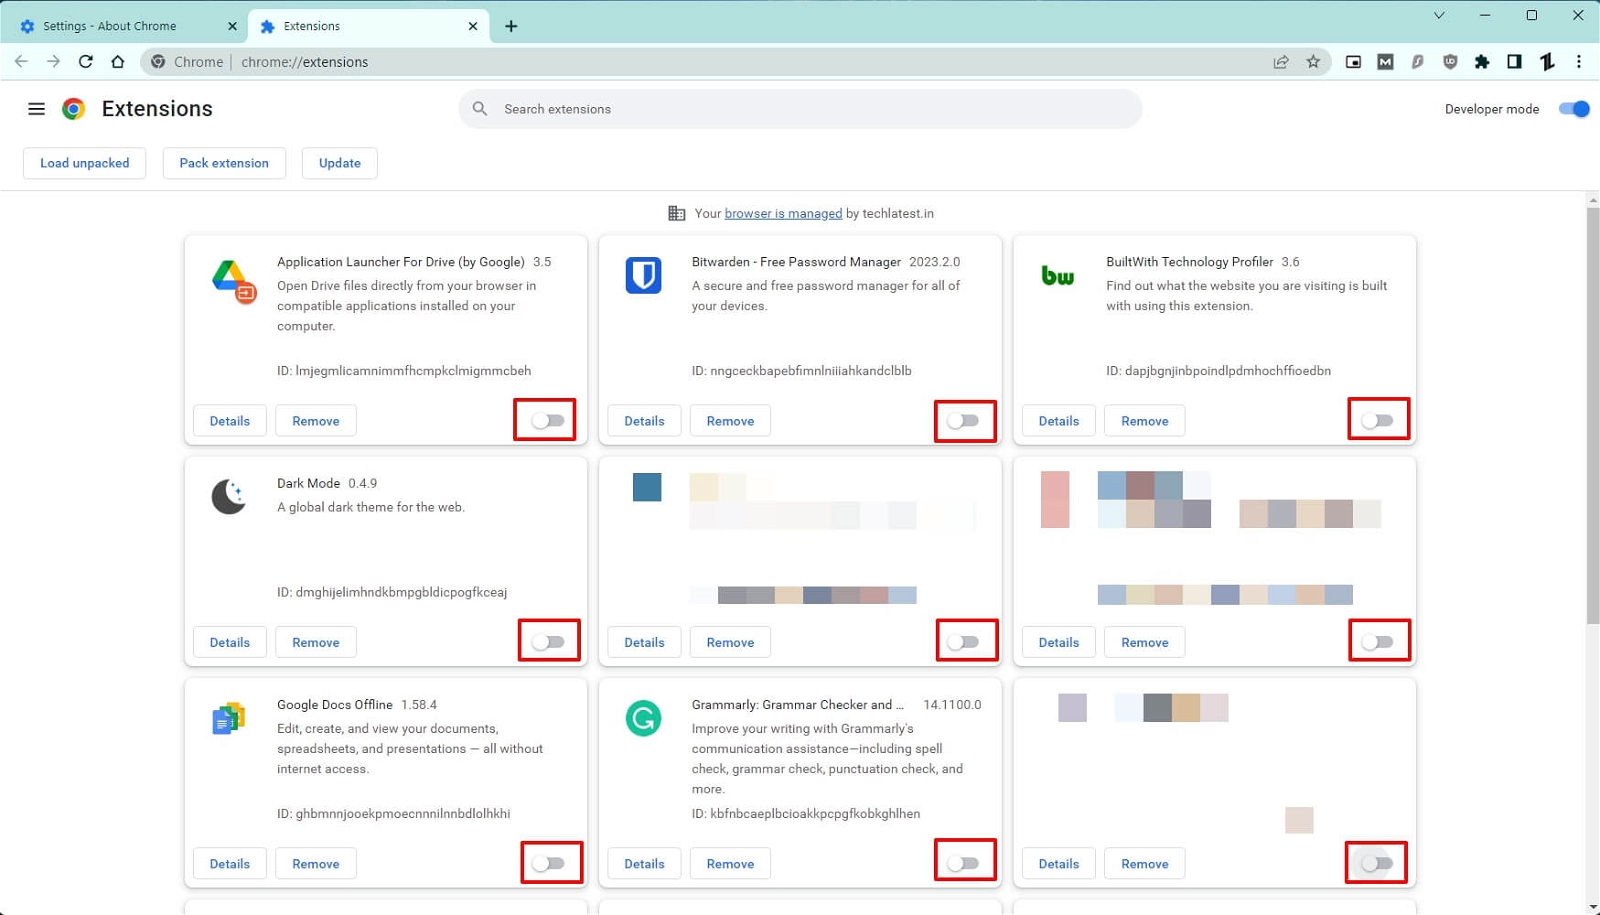The height and width of the screenshot is (915, 1600).
Task: Open the side panel from the toolbar
Action: click(x=1514, y=62)
